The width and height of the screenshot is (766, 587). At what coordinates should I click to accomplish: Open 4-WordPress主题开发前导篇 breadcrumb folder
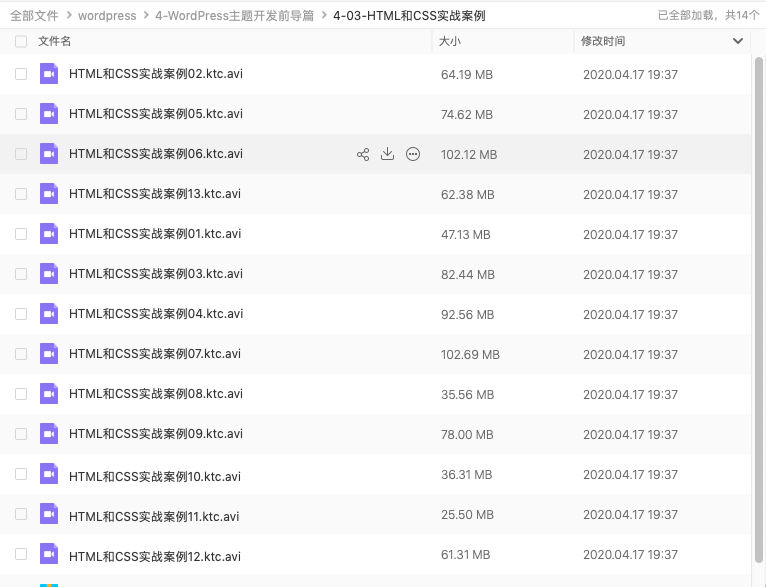234,16
